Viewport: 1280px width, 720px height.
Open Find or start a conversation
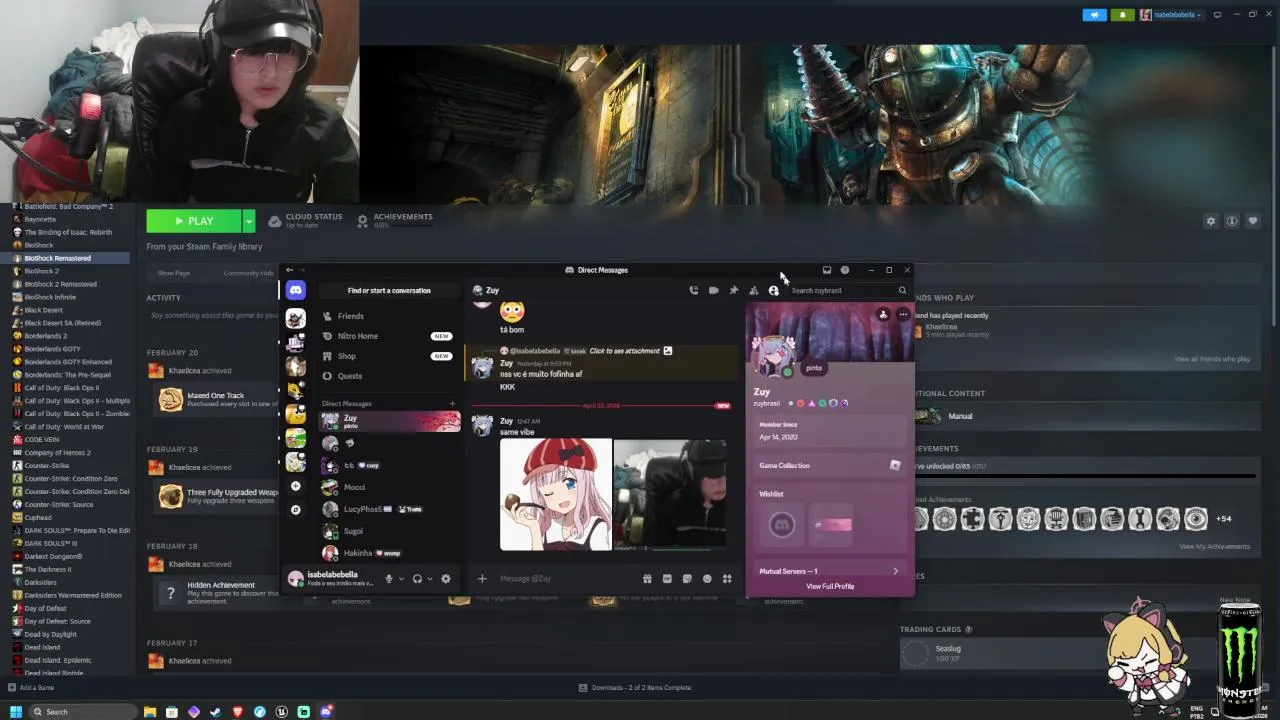coord(389,290)
